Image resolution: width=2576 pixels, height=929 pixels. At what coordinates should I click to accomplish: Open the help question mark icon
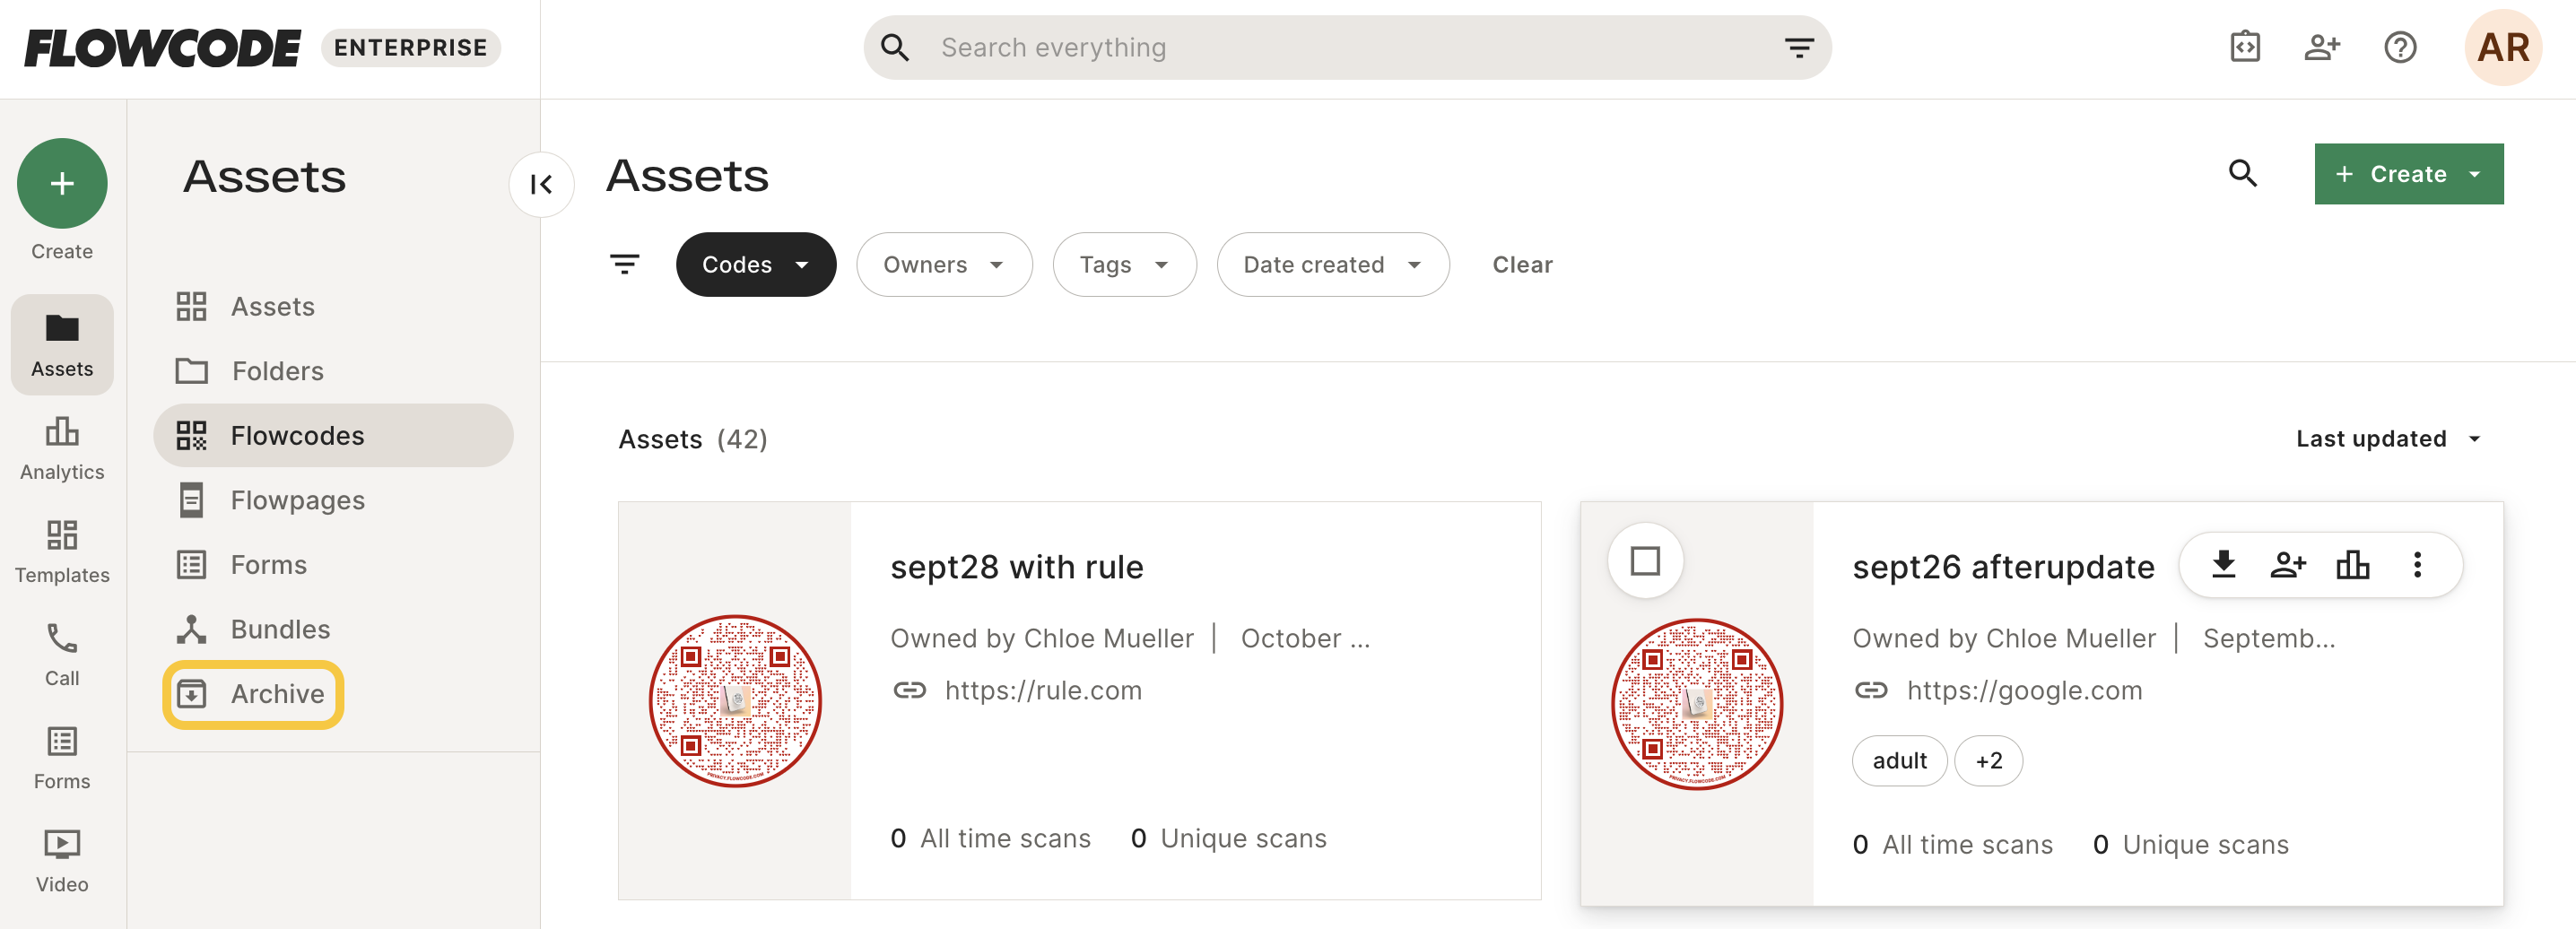[2400, 47]
